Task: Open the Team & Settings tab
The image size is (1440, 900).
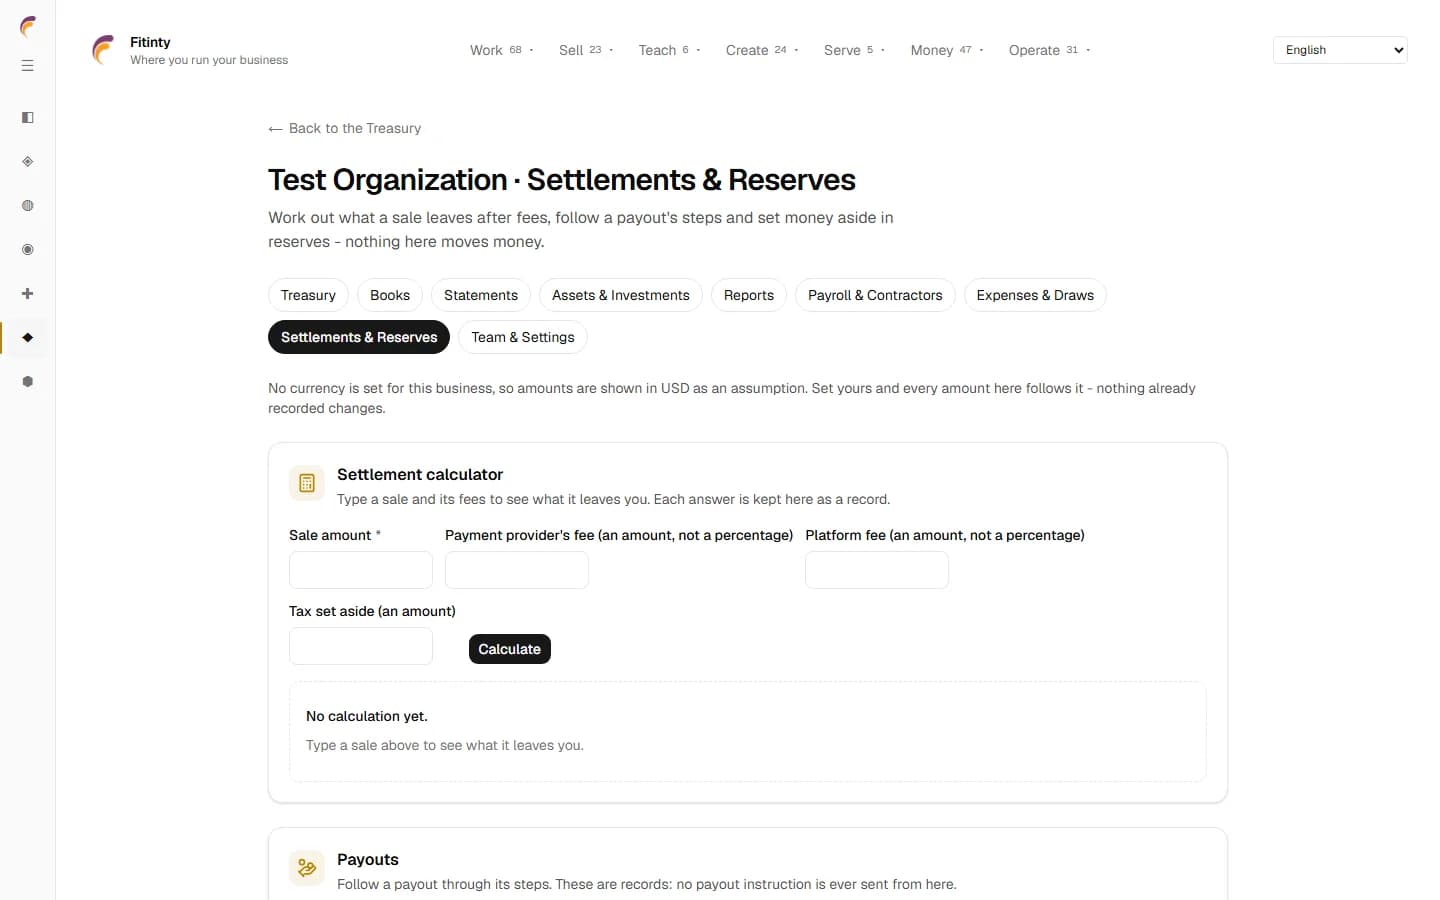Action: point(523,337)
